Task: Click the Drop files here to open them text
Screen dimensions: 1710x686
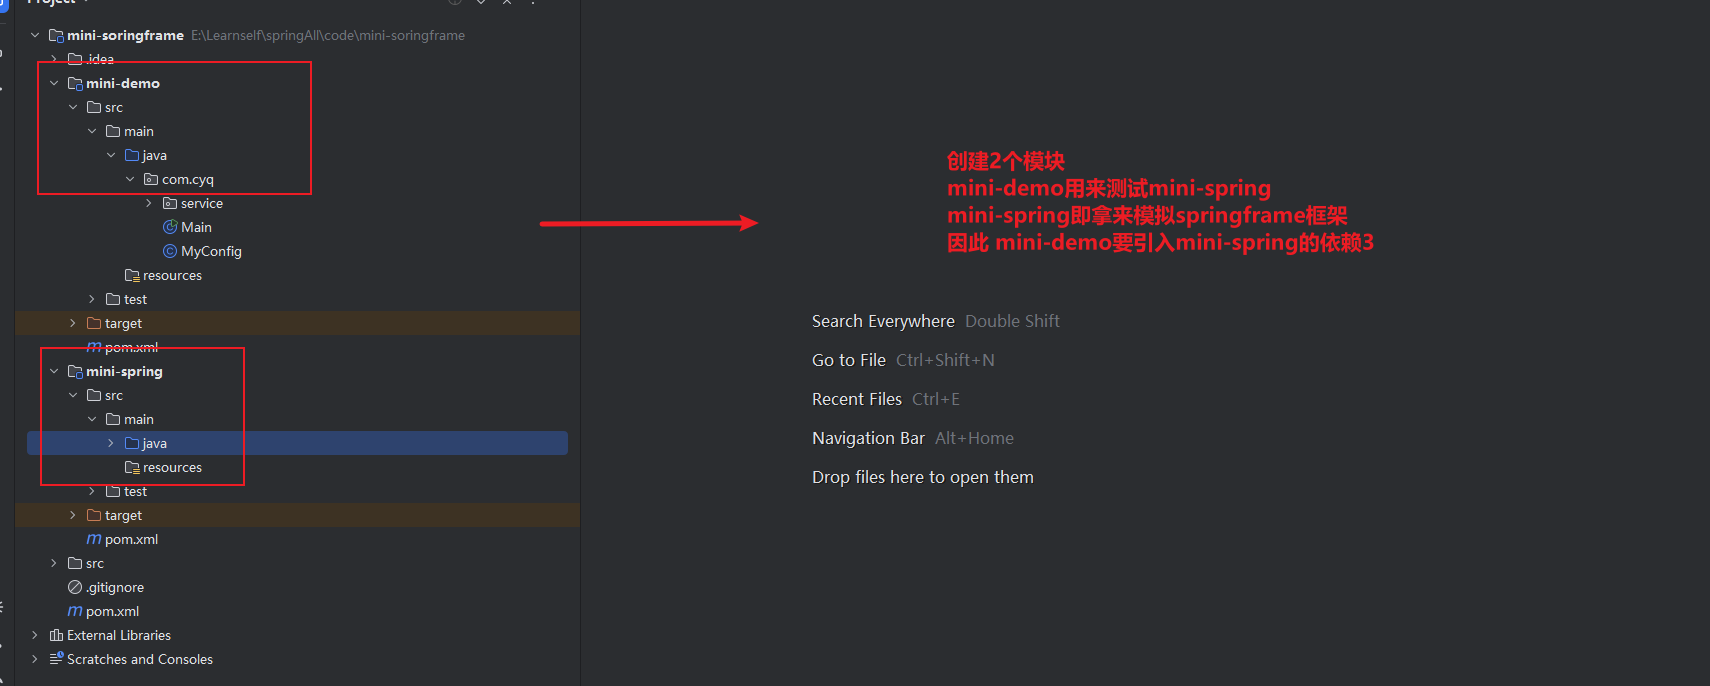Action: tap(923, 477)
